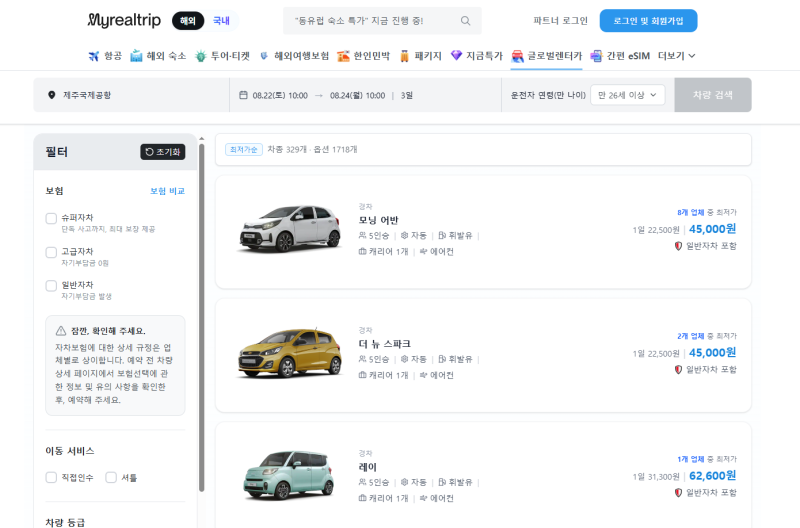The height and width of the screenshot is (528, 800).
Task: Open the 투어·티켓 menu tab
Action: 222,56
